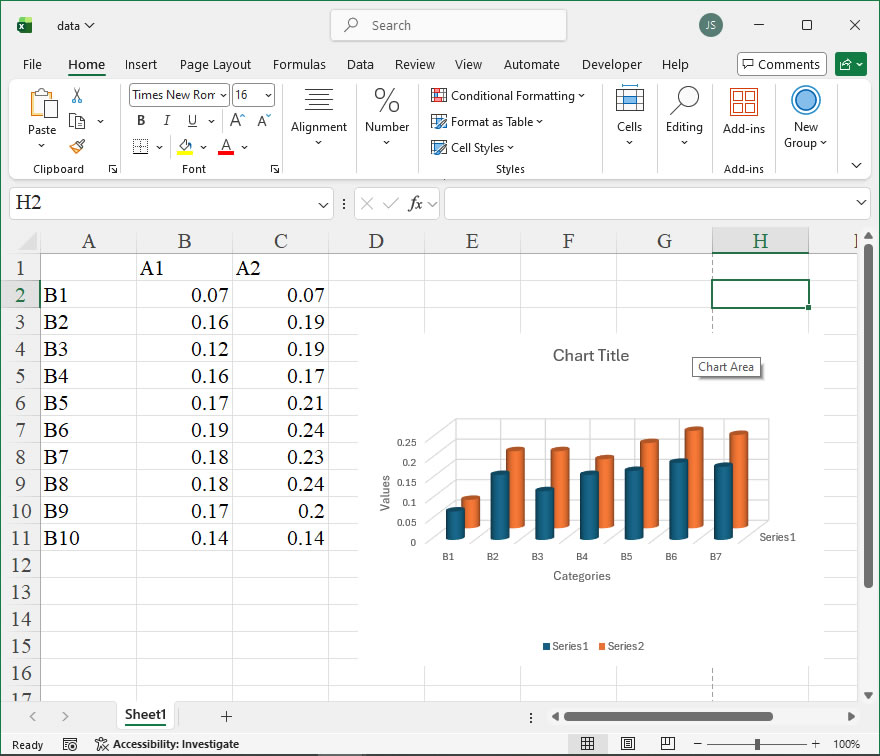This screenshot has height=756, width=880.
Task: Toggle Italic formatting
Action: coord(166,121)
